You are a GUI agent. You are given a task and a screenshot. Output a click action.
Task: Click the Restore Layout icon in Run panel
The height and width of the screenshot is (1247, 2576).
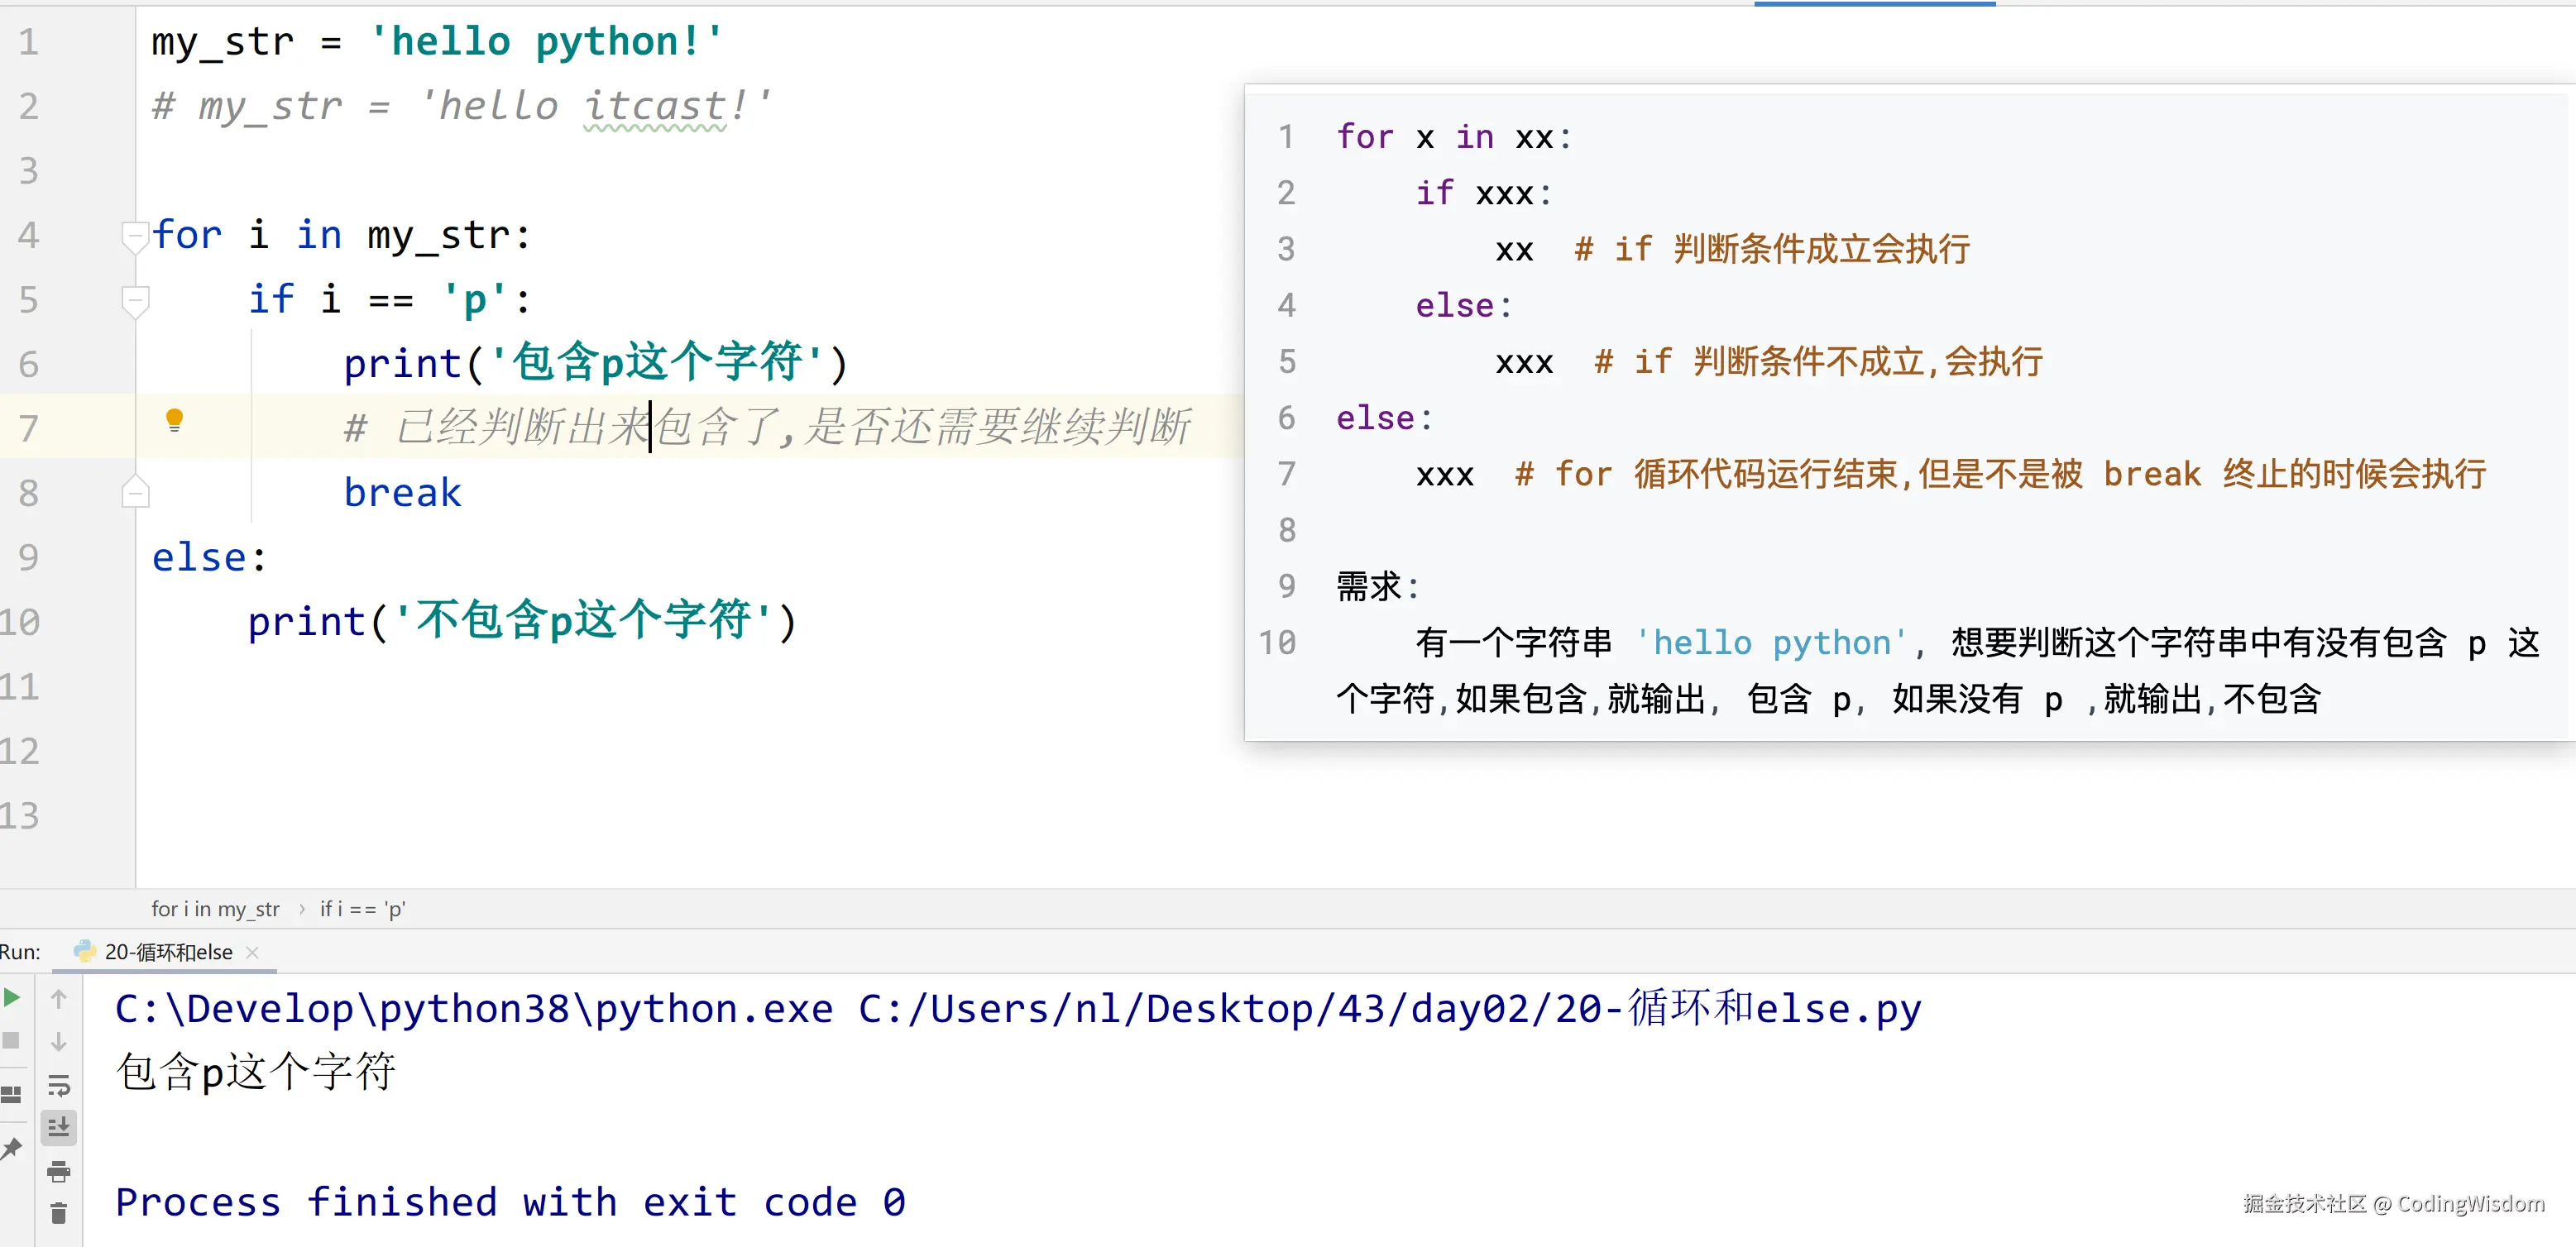point(12,1093)
